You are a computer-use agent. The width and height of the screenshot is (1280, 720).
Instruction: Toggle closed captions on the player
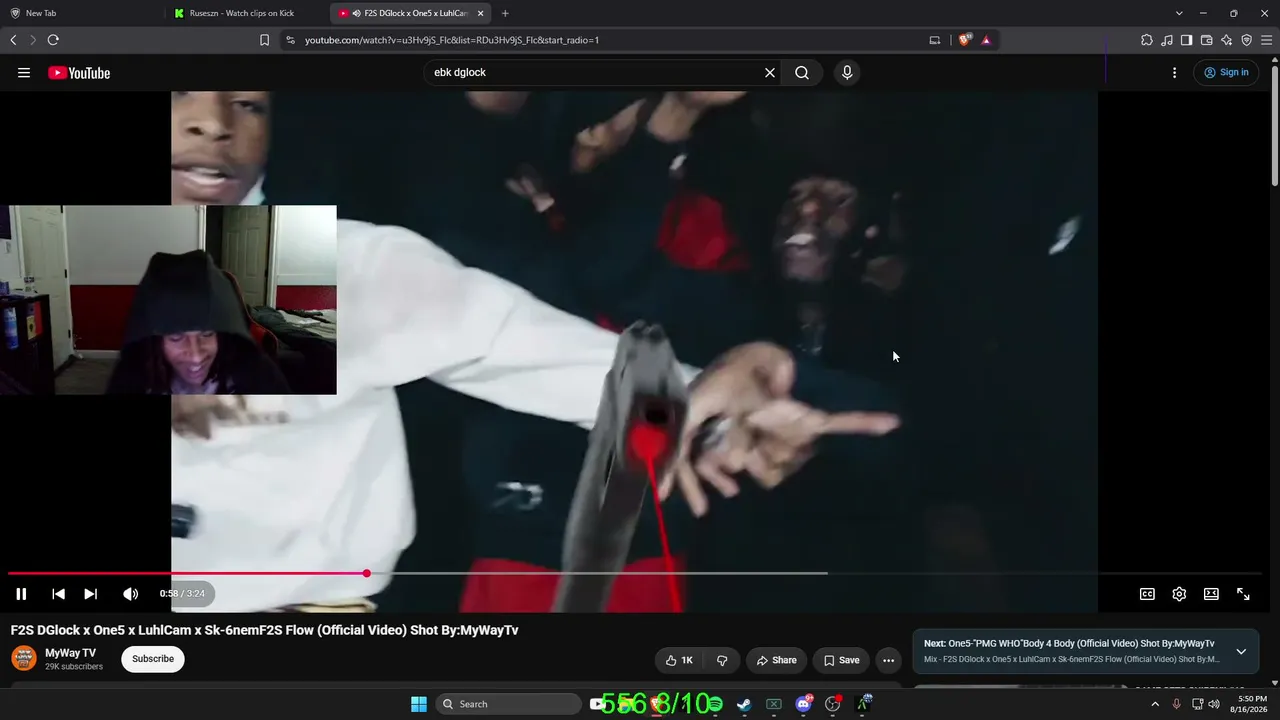1147,594
